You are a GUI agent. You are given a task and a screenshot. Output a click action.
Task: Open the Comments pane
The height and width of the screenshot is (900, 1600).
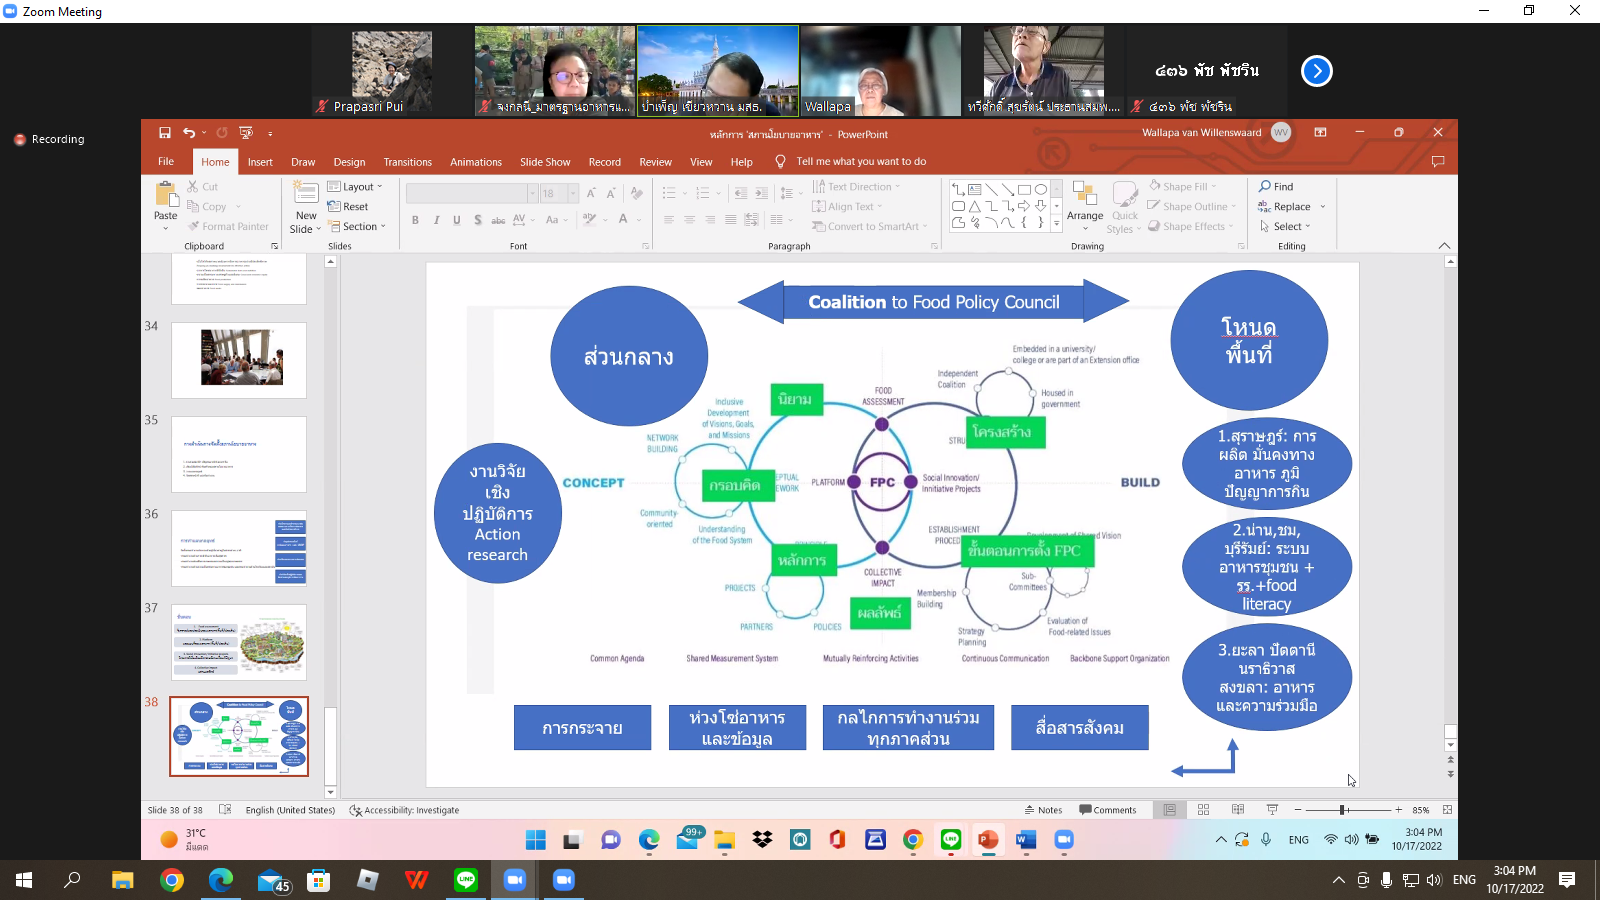[1110, 810]
